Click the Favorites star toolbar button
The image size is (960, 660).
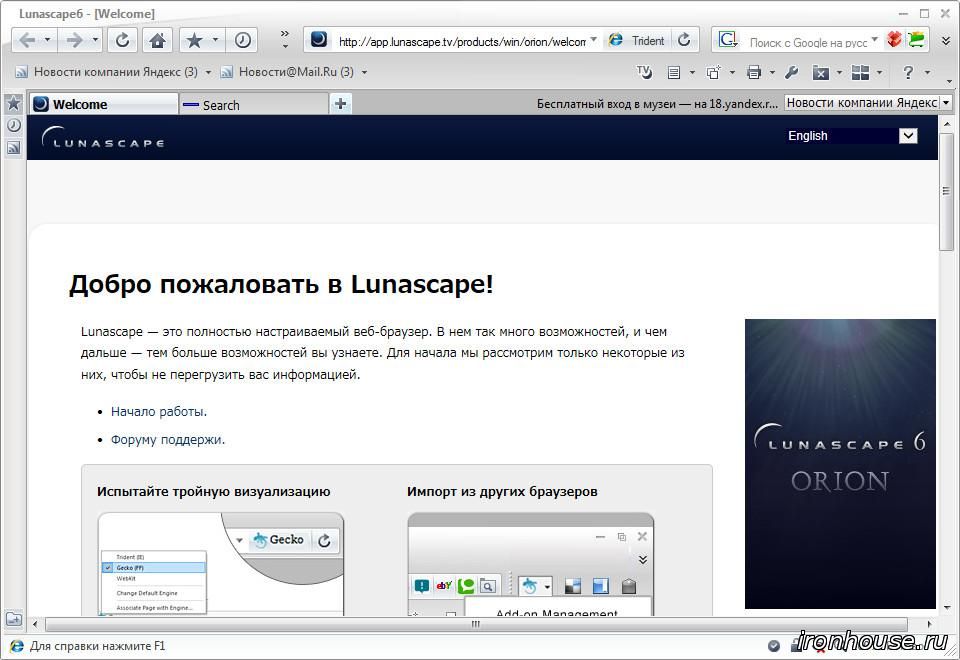(x=194, y=40)
